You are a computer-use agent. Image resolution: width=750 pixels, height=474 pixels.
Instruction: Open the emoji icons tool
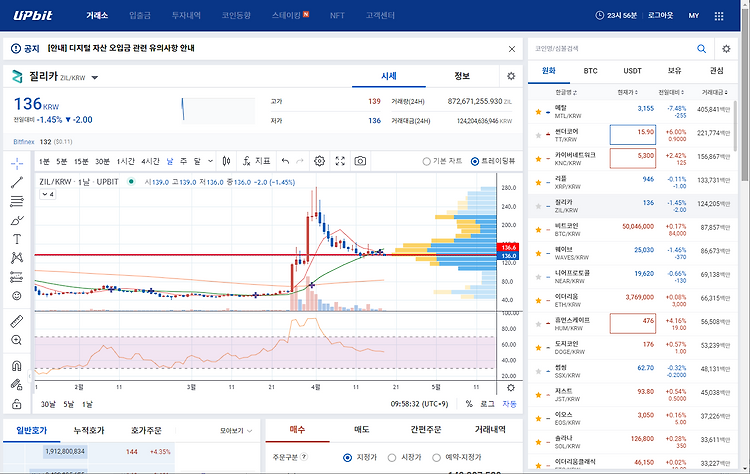pyautogui.click(x=17, y=296)
